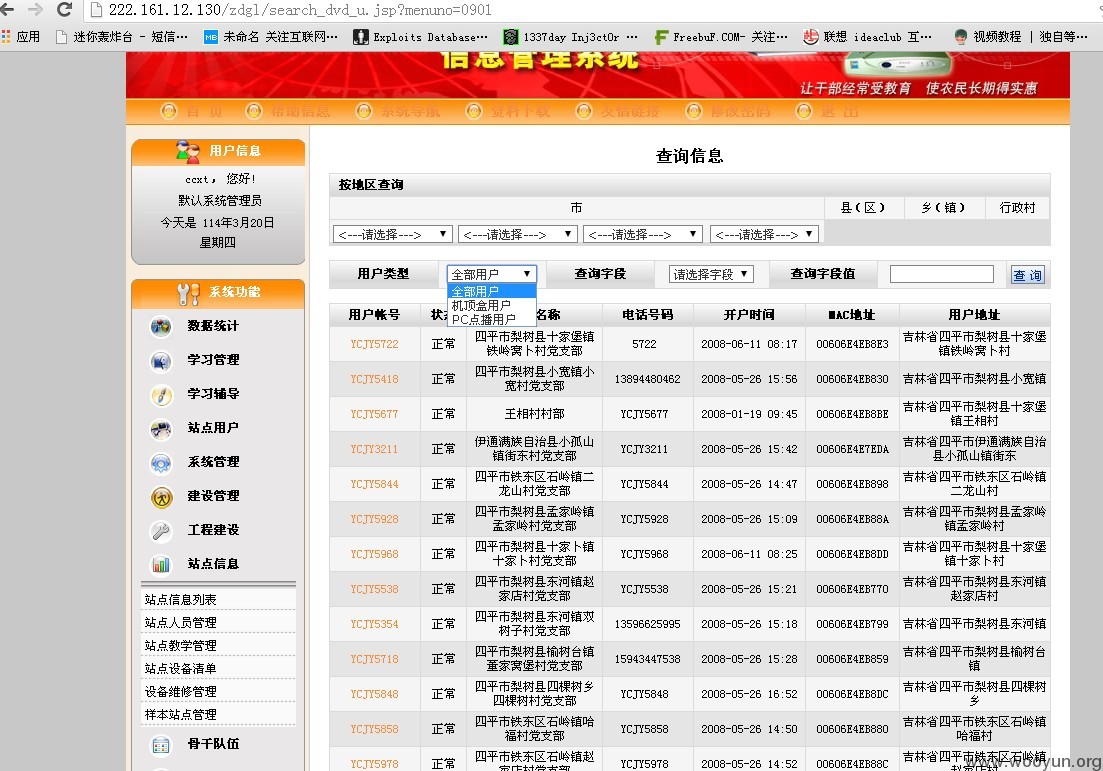This screenshot has height=771, width=1103.
Task: Open the 未命名 关注互联网 bookmark
Action: [x=271, y=37]
